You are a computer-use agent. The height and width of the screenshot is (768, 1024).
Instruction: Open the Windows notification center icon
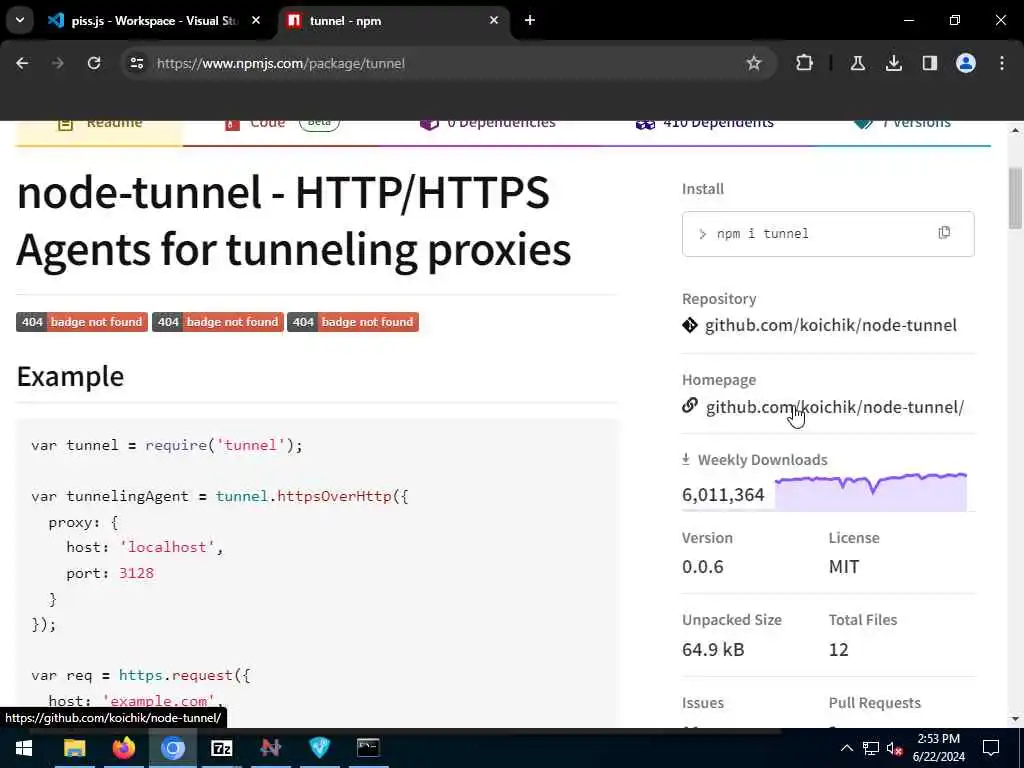[x=991, y=748]
